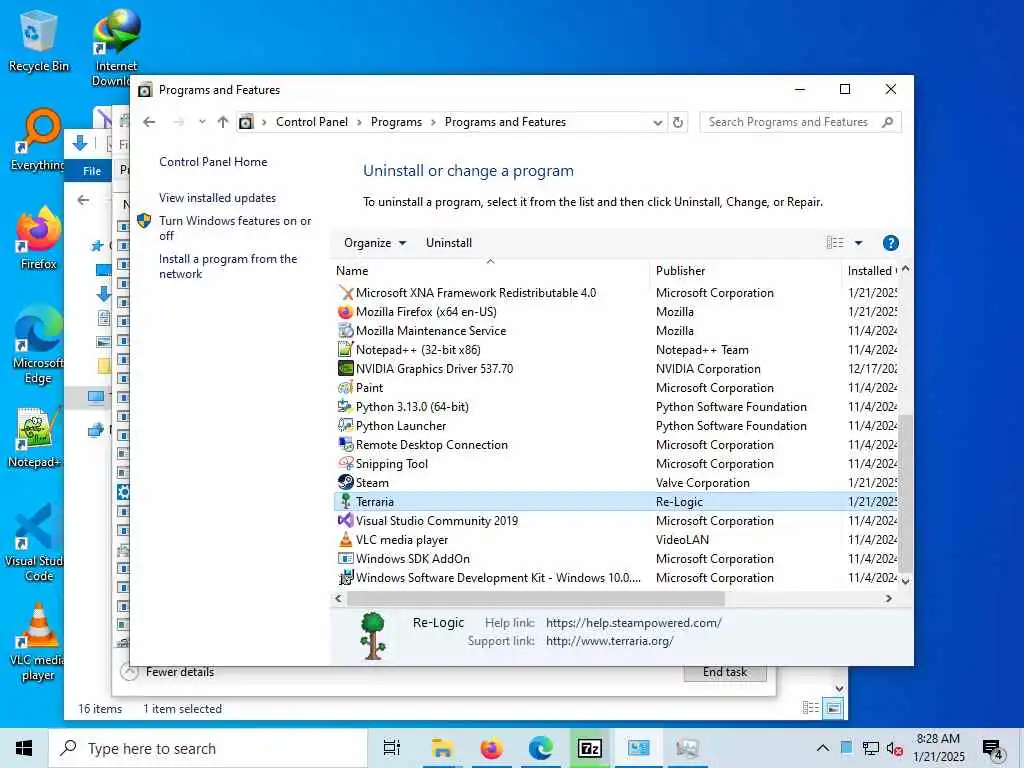
Task: Click the taskbar search box
Action: [x=208, y=748]
